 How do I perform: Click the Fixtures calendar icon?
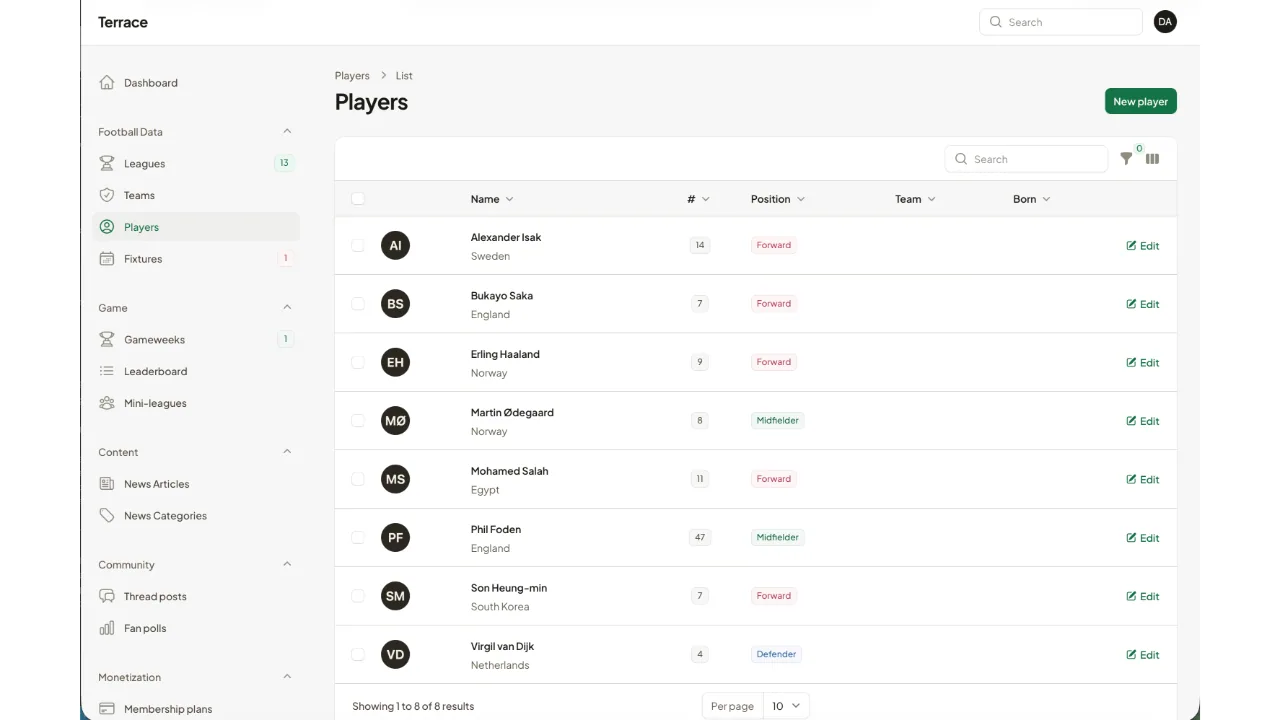point(107,259)
